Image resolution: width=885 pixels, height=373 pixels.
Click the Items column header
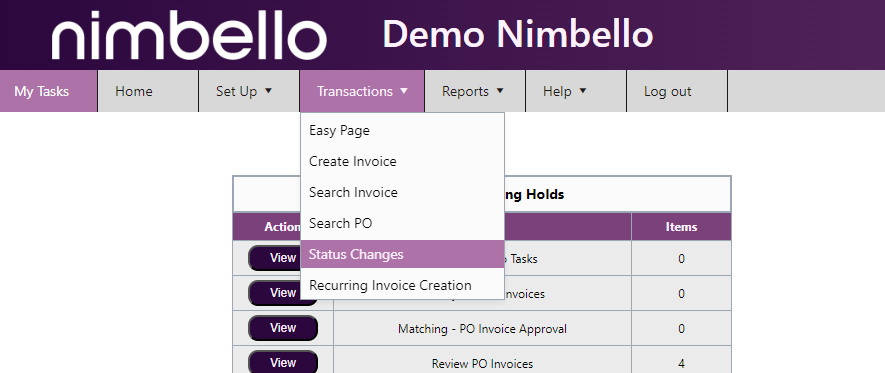681,227
